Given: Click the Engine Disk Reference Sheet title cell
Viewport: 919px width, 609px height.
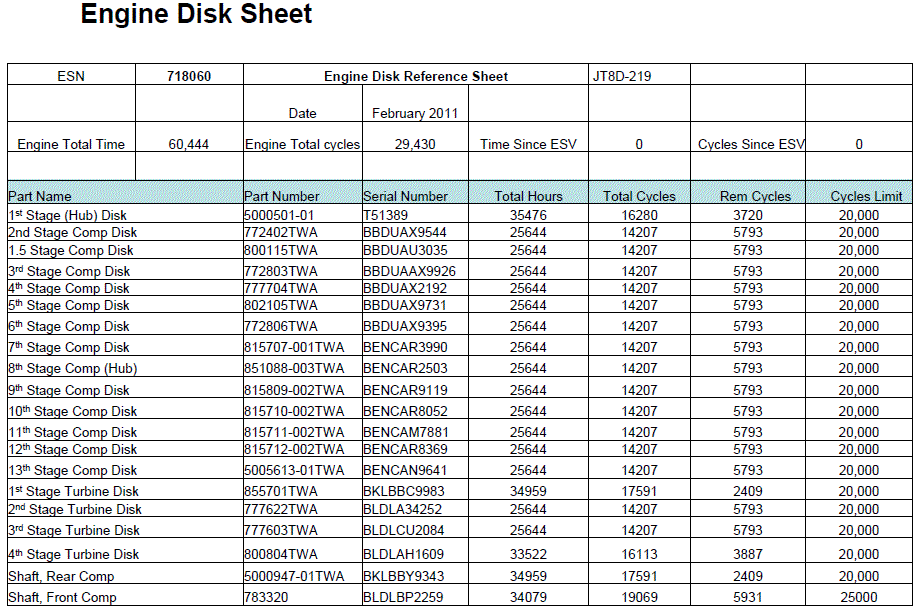Looking at the screenshot, I should tap(416, 76).
